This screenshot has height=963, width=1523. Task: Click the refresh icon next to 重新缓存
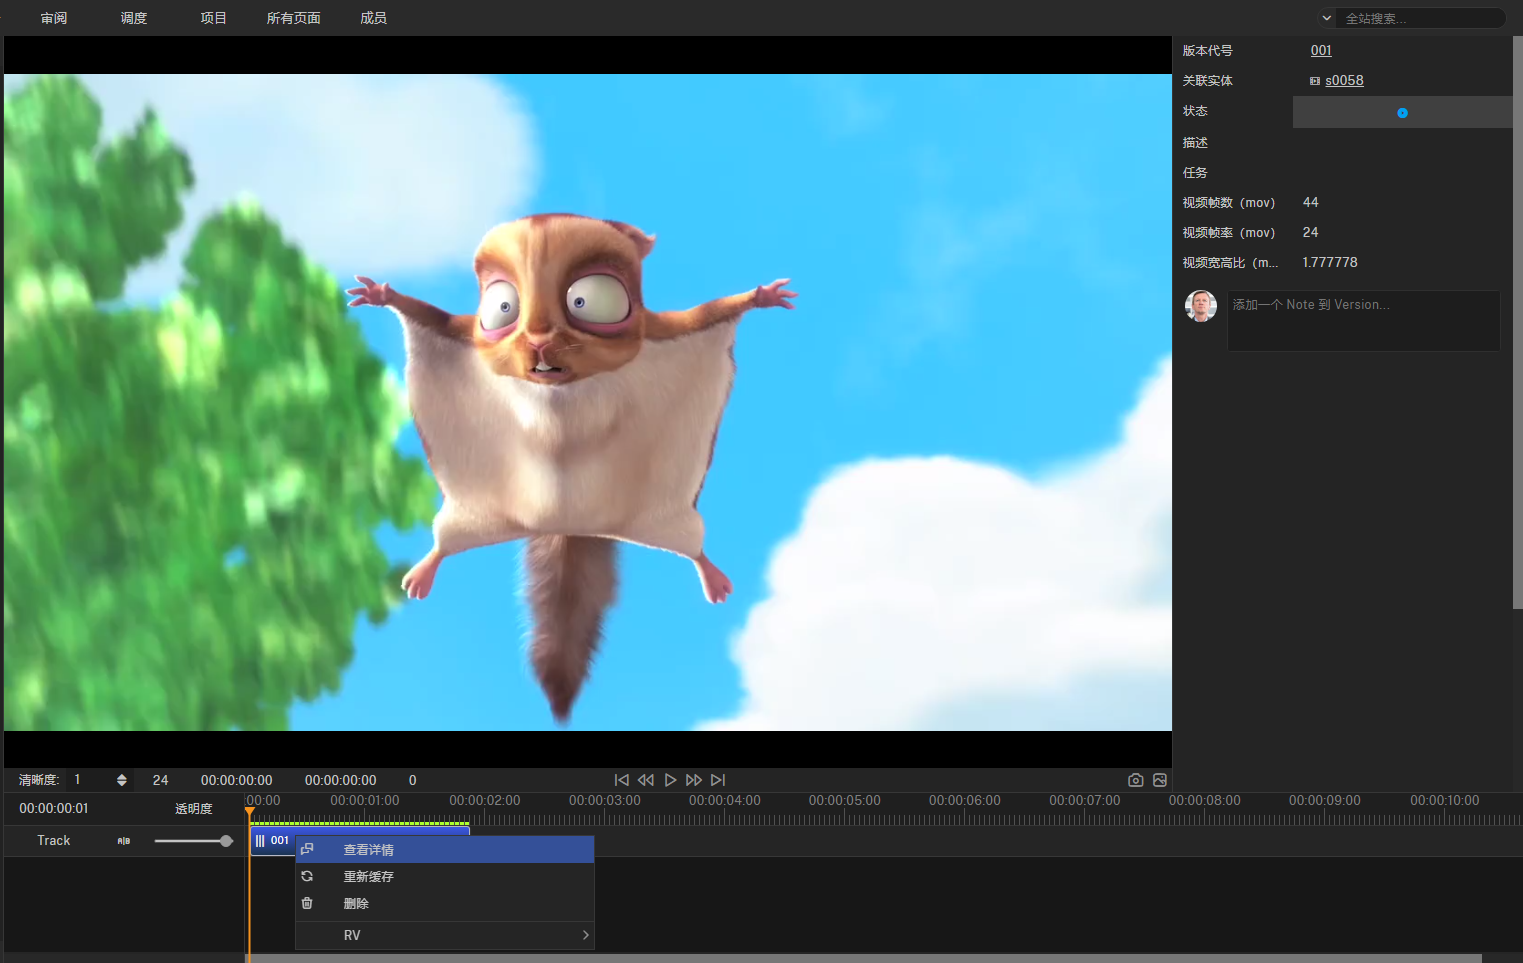307,876
